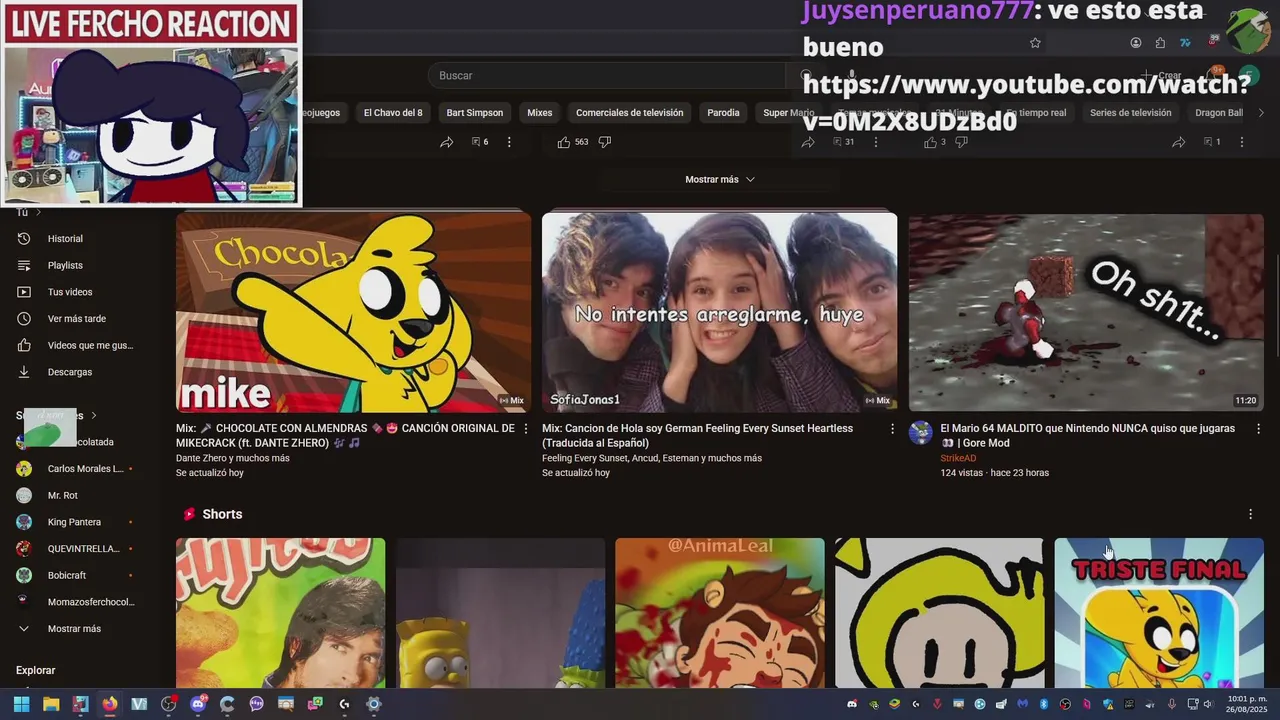Dislike the post with 563 likes
The image size is (1280, 720).
tap(604, 142)
